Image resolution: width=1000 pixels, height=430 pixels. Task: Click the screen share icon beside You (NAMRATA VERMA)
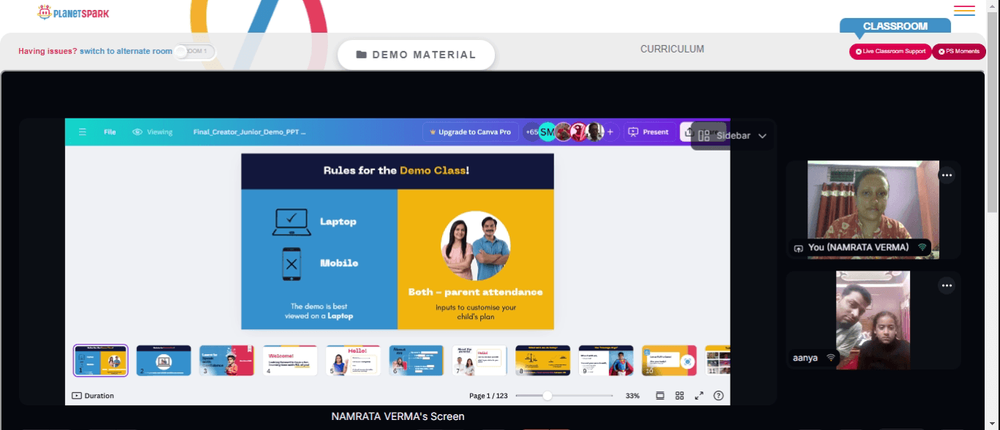(x=798, y=248)
